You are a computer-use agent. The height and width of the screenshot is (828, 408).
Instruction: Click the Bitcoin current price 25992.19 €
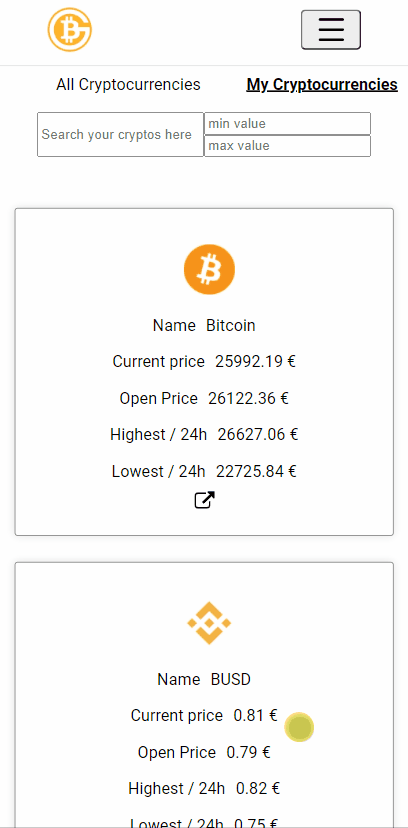click(255, 362)
